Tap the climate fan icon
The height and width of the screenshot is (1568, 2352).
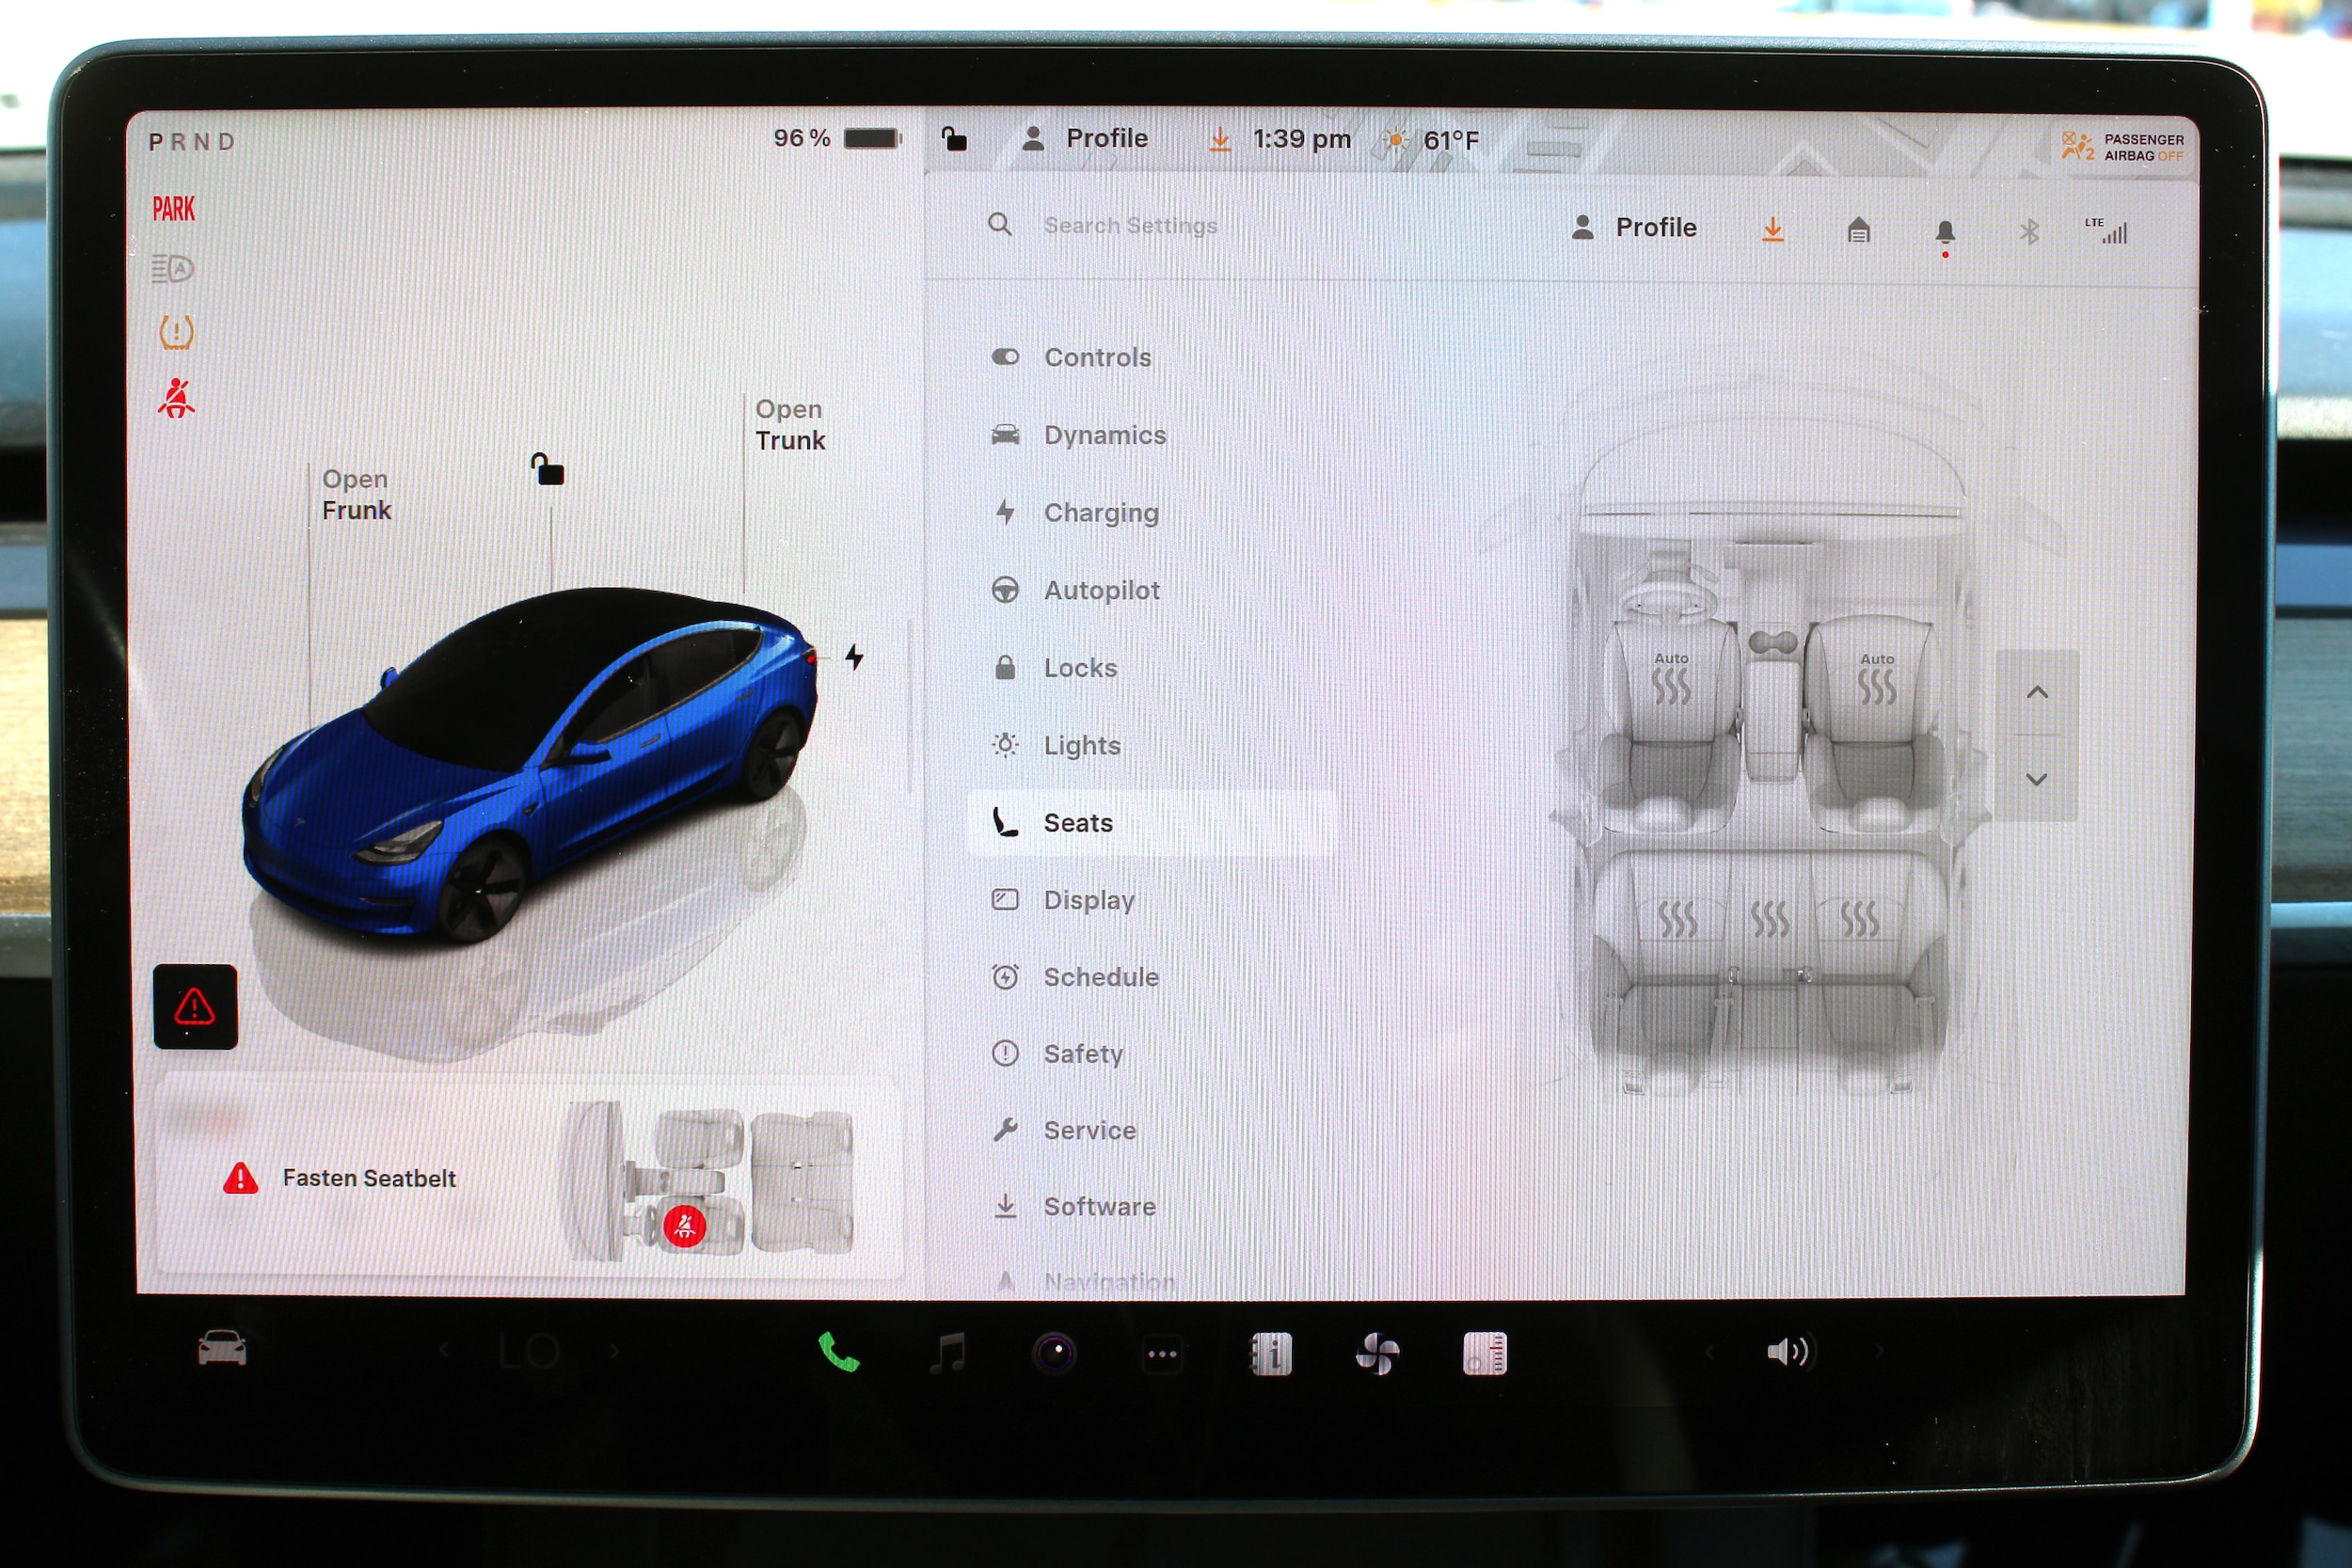click(1377, 1354)
